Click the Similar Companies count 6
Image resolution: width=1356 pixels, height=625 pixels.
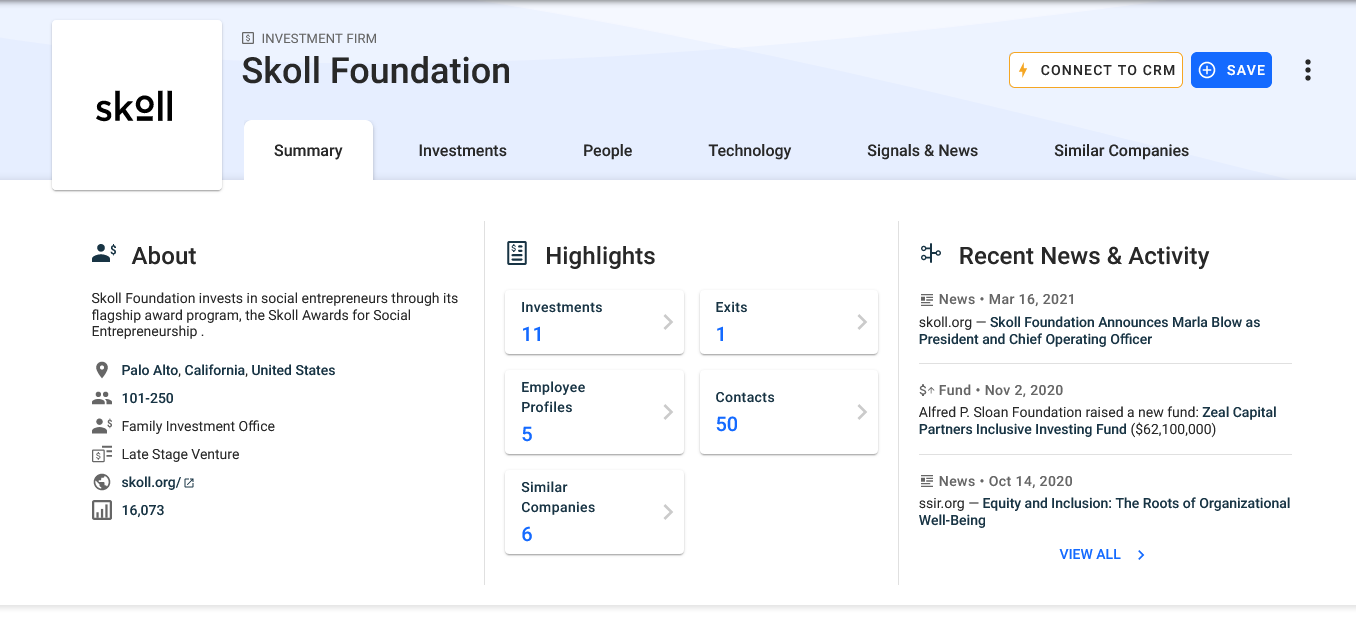(x=527, y=535)
